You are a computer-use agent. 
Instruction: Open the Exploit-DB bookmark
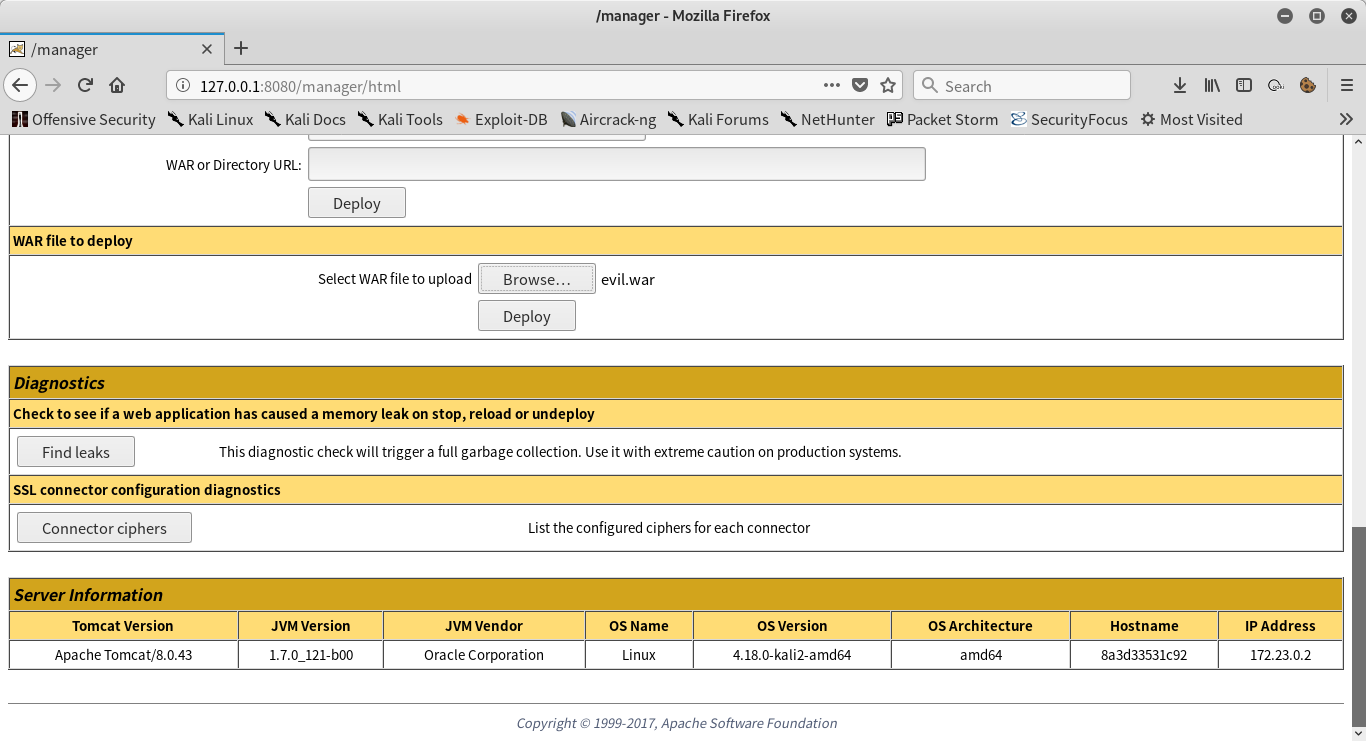(x=501, y=119)
